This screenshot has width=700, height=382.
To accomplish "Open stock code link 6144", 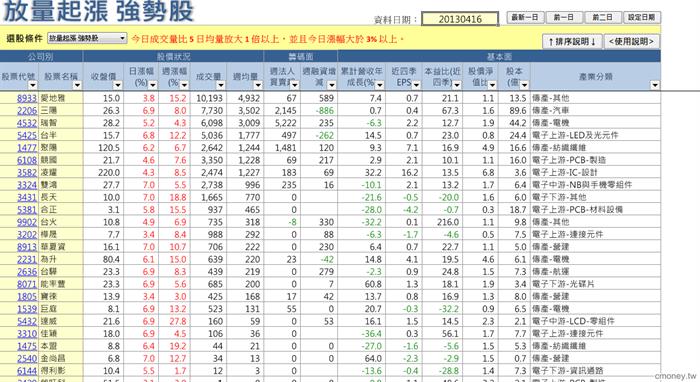I will (x=27, y=371).
